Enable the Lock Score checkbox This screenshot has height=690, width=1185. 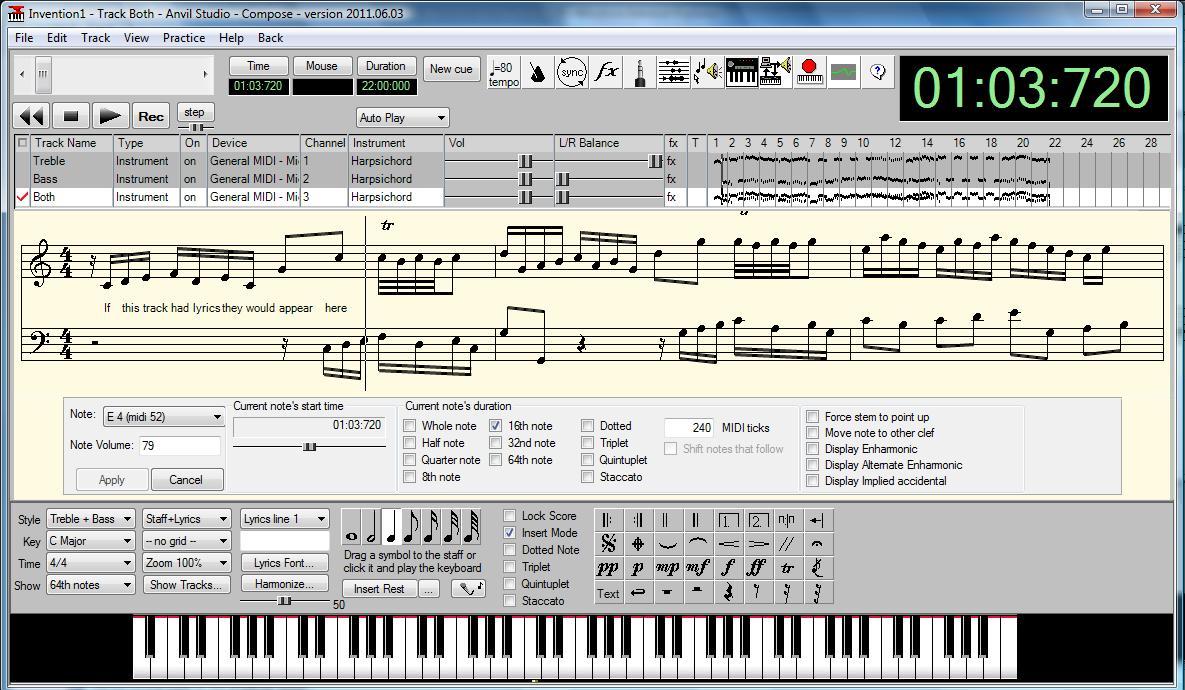coord(510,516)
